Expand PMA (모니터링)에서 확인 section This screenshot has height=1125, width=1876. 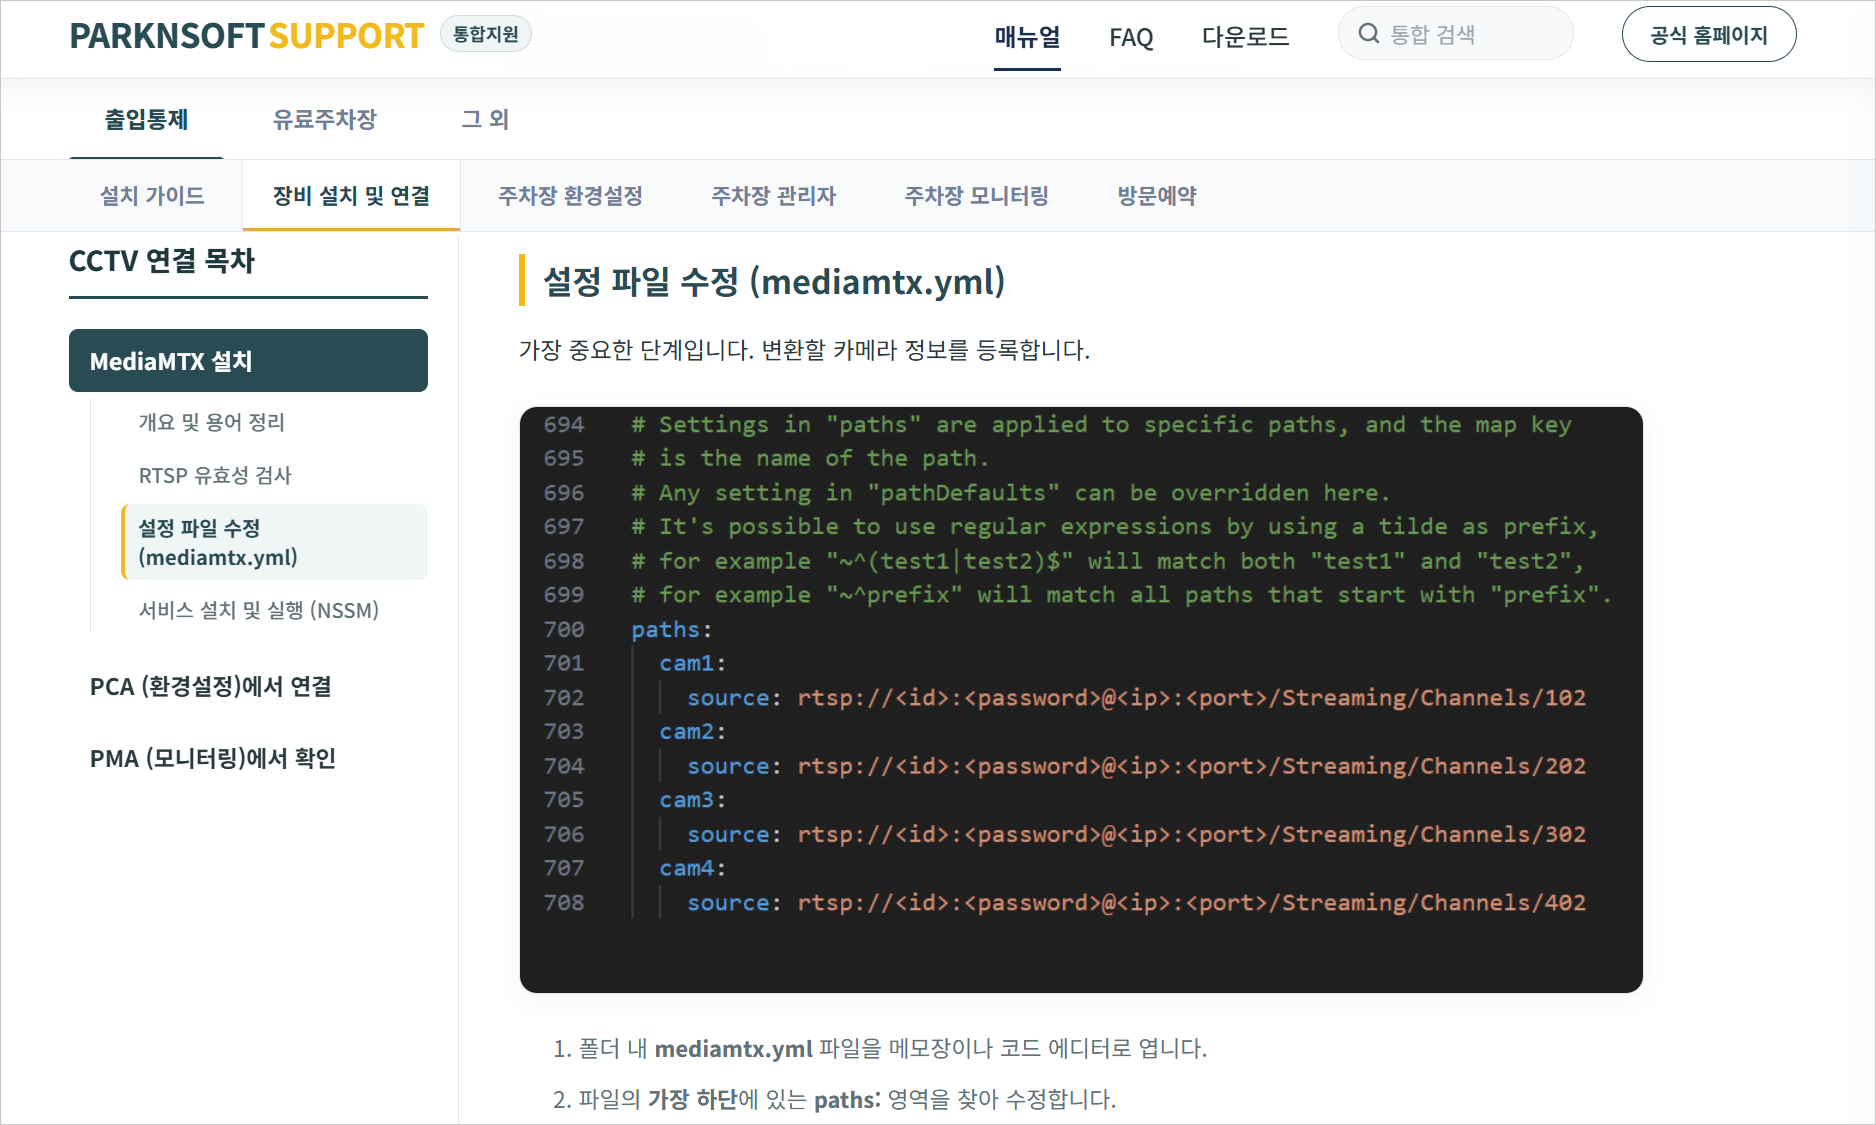click(213, 759)
